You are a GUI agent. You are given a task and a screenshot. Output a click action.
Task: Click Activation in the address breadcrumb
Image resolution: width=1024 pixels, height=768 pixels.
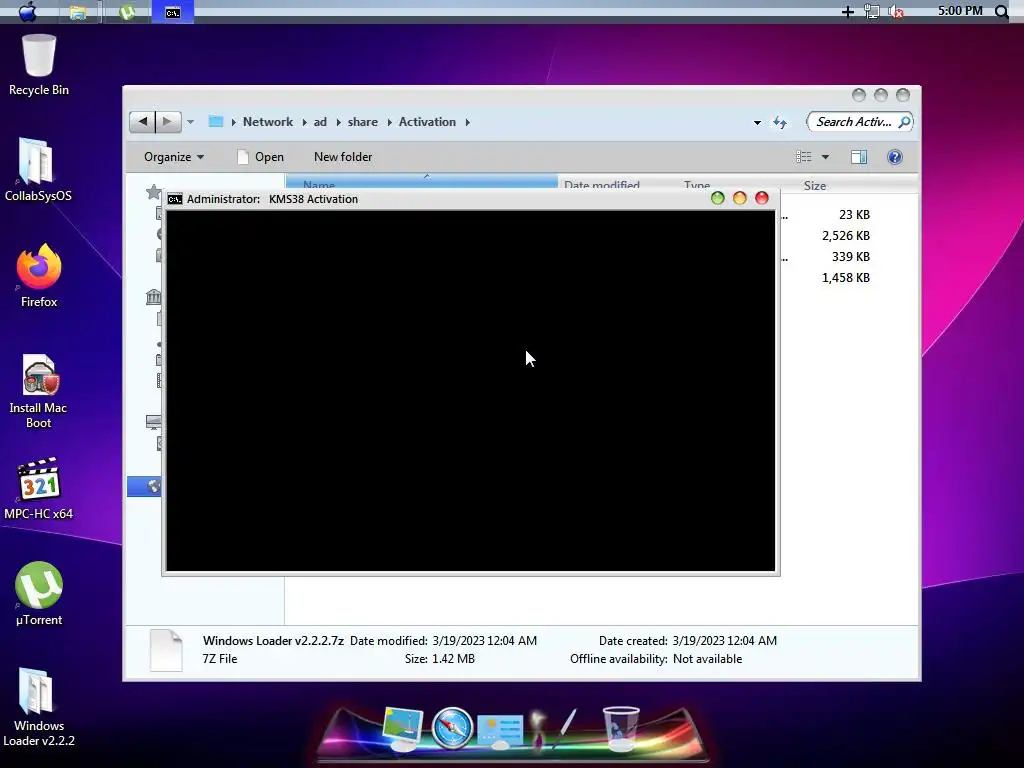click(427, 122)
